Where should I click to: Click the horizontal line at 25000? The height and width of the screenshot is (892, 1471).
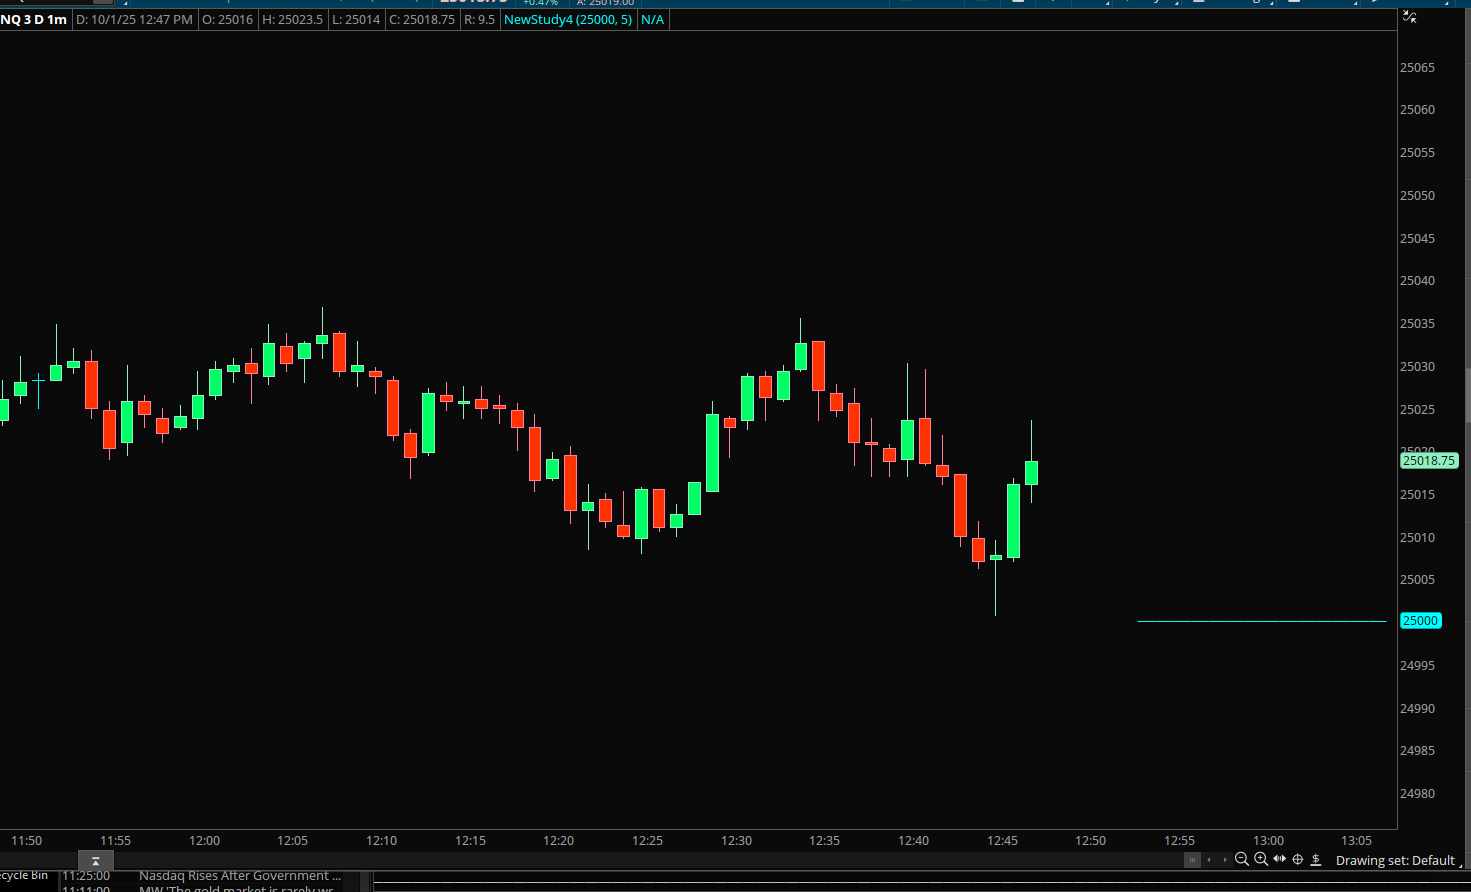(x=1260, y=621)
